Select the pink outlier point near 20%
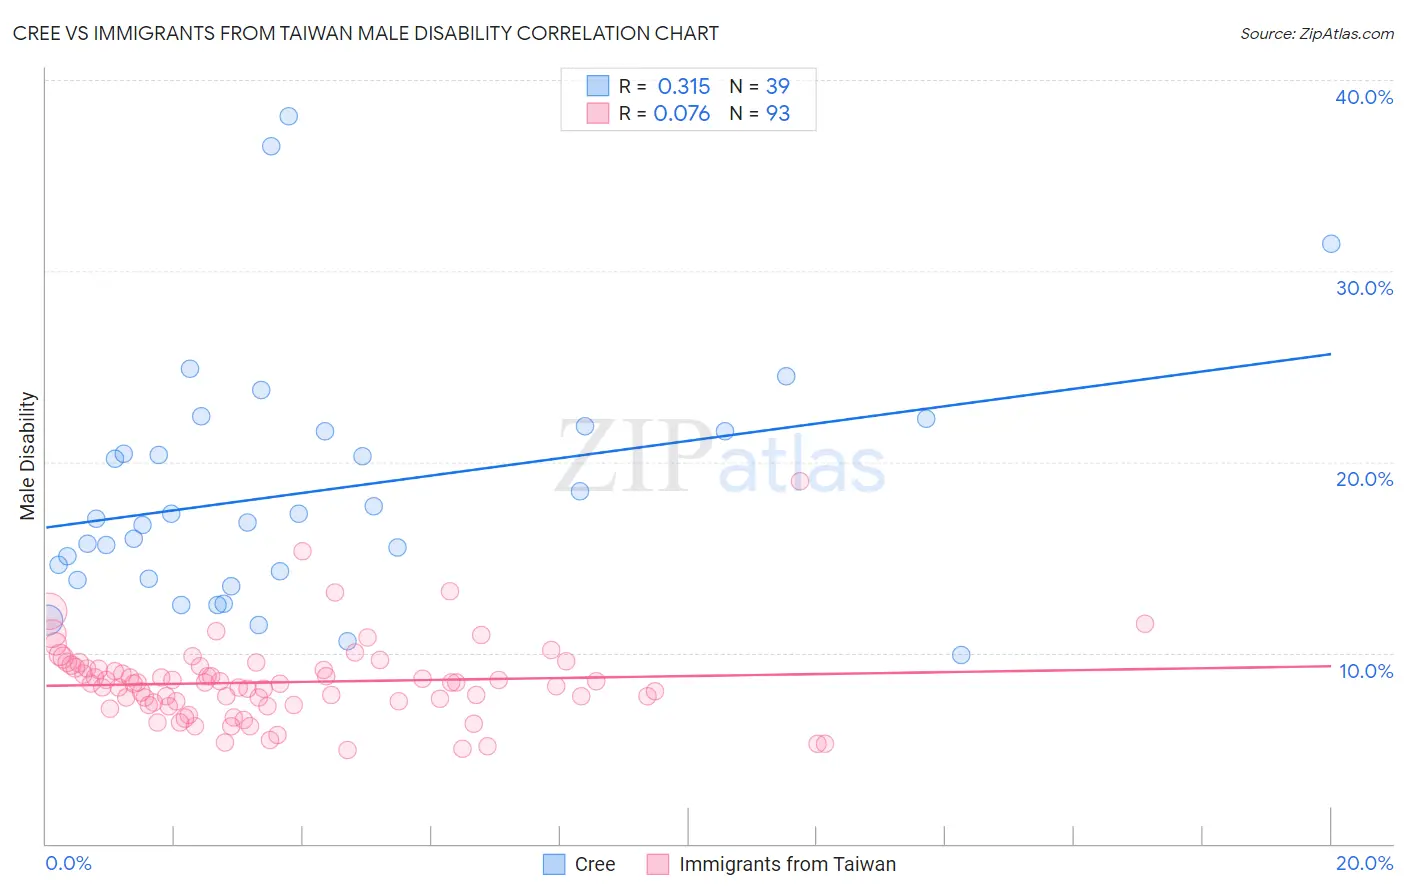Viewport: 1406px width, 892px height. pos(800,481)
